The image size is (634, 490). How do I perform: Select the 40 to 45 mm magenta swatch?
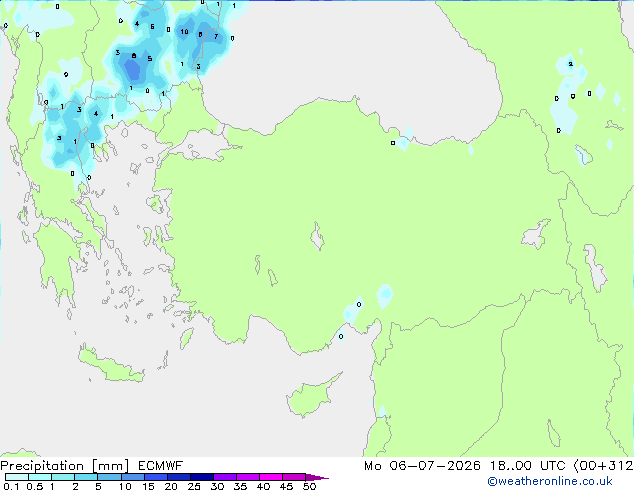point(271,477)
